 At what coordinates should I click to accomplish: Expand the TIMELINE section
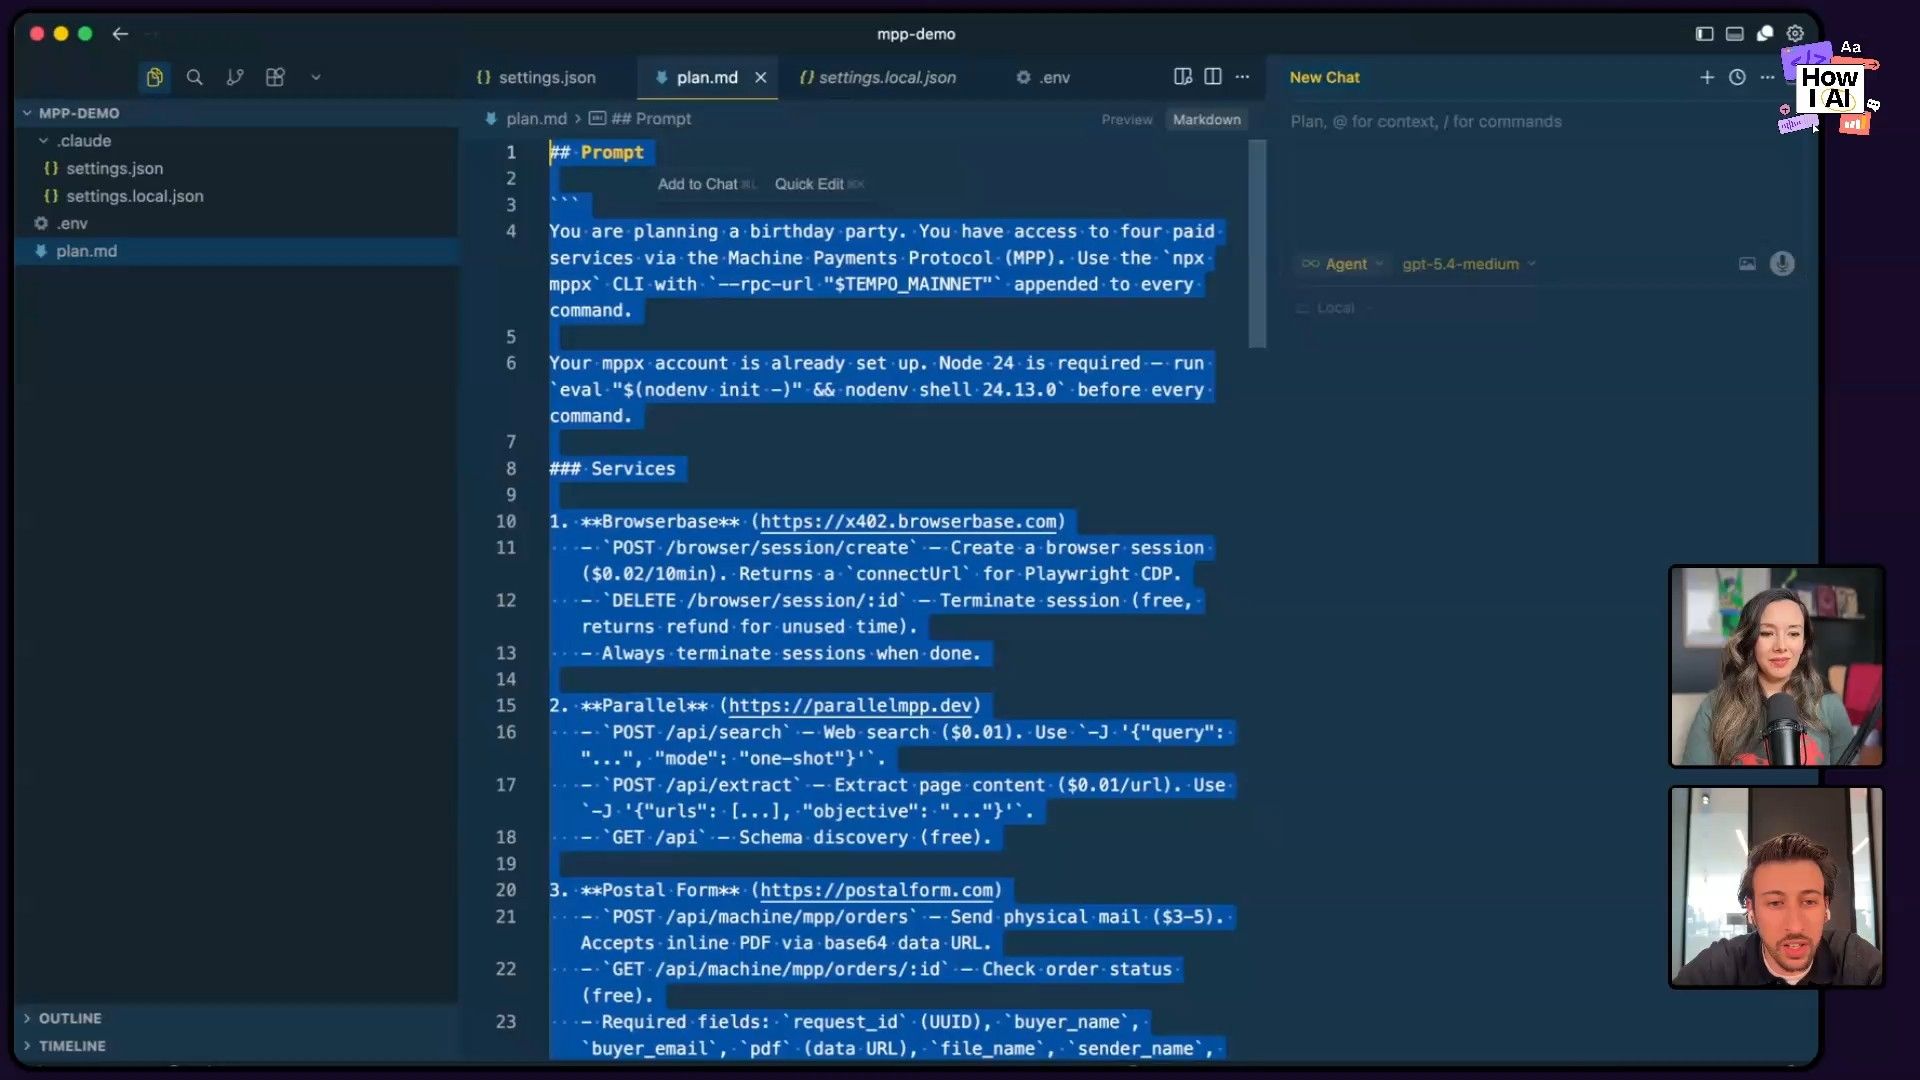237,1046
